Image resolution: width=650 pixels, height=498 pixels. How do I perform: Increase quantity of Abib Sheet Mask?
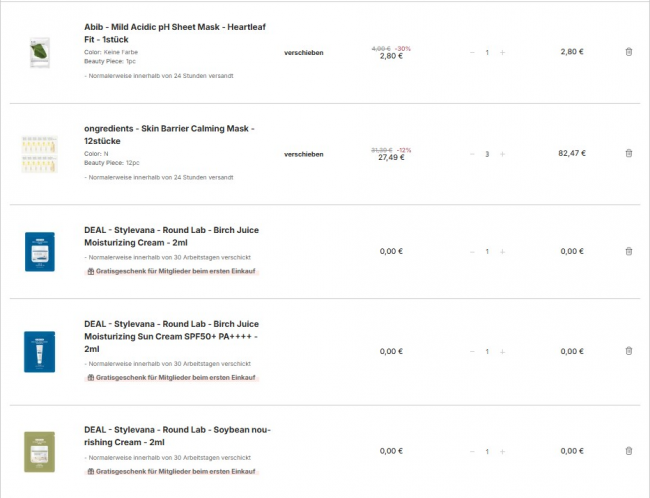pos(502,52)
